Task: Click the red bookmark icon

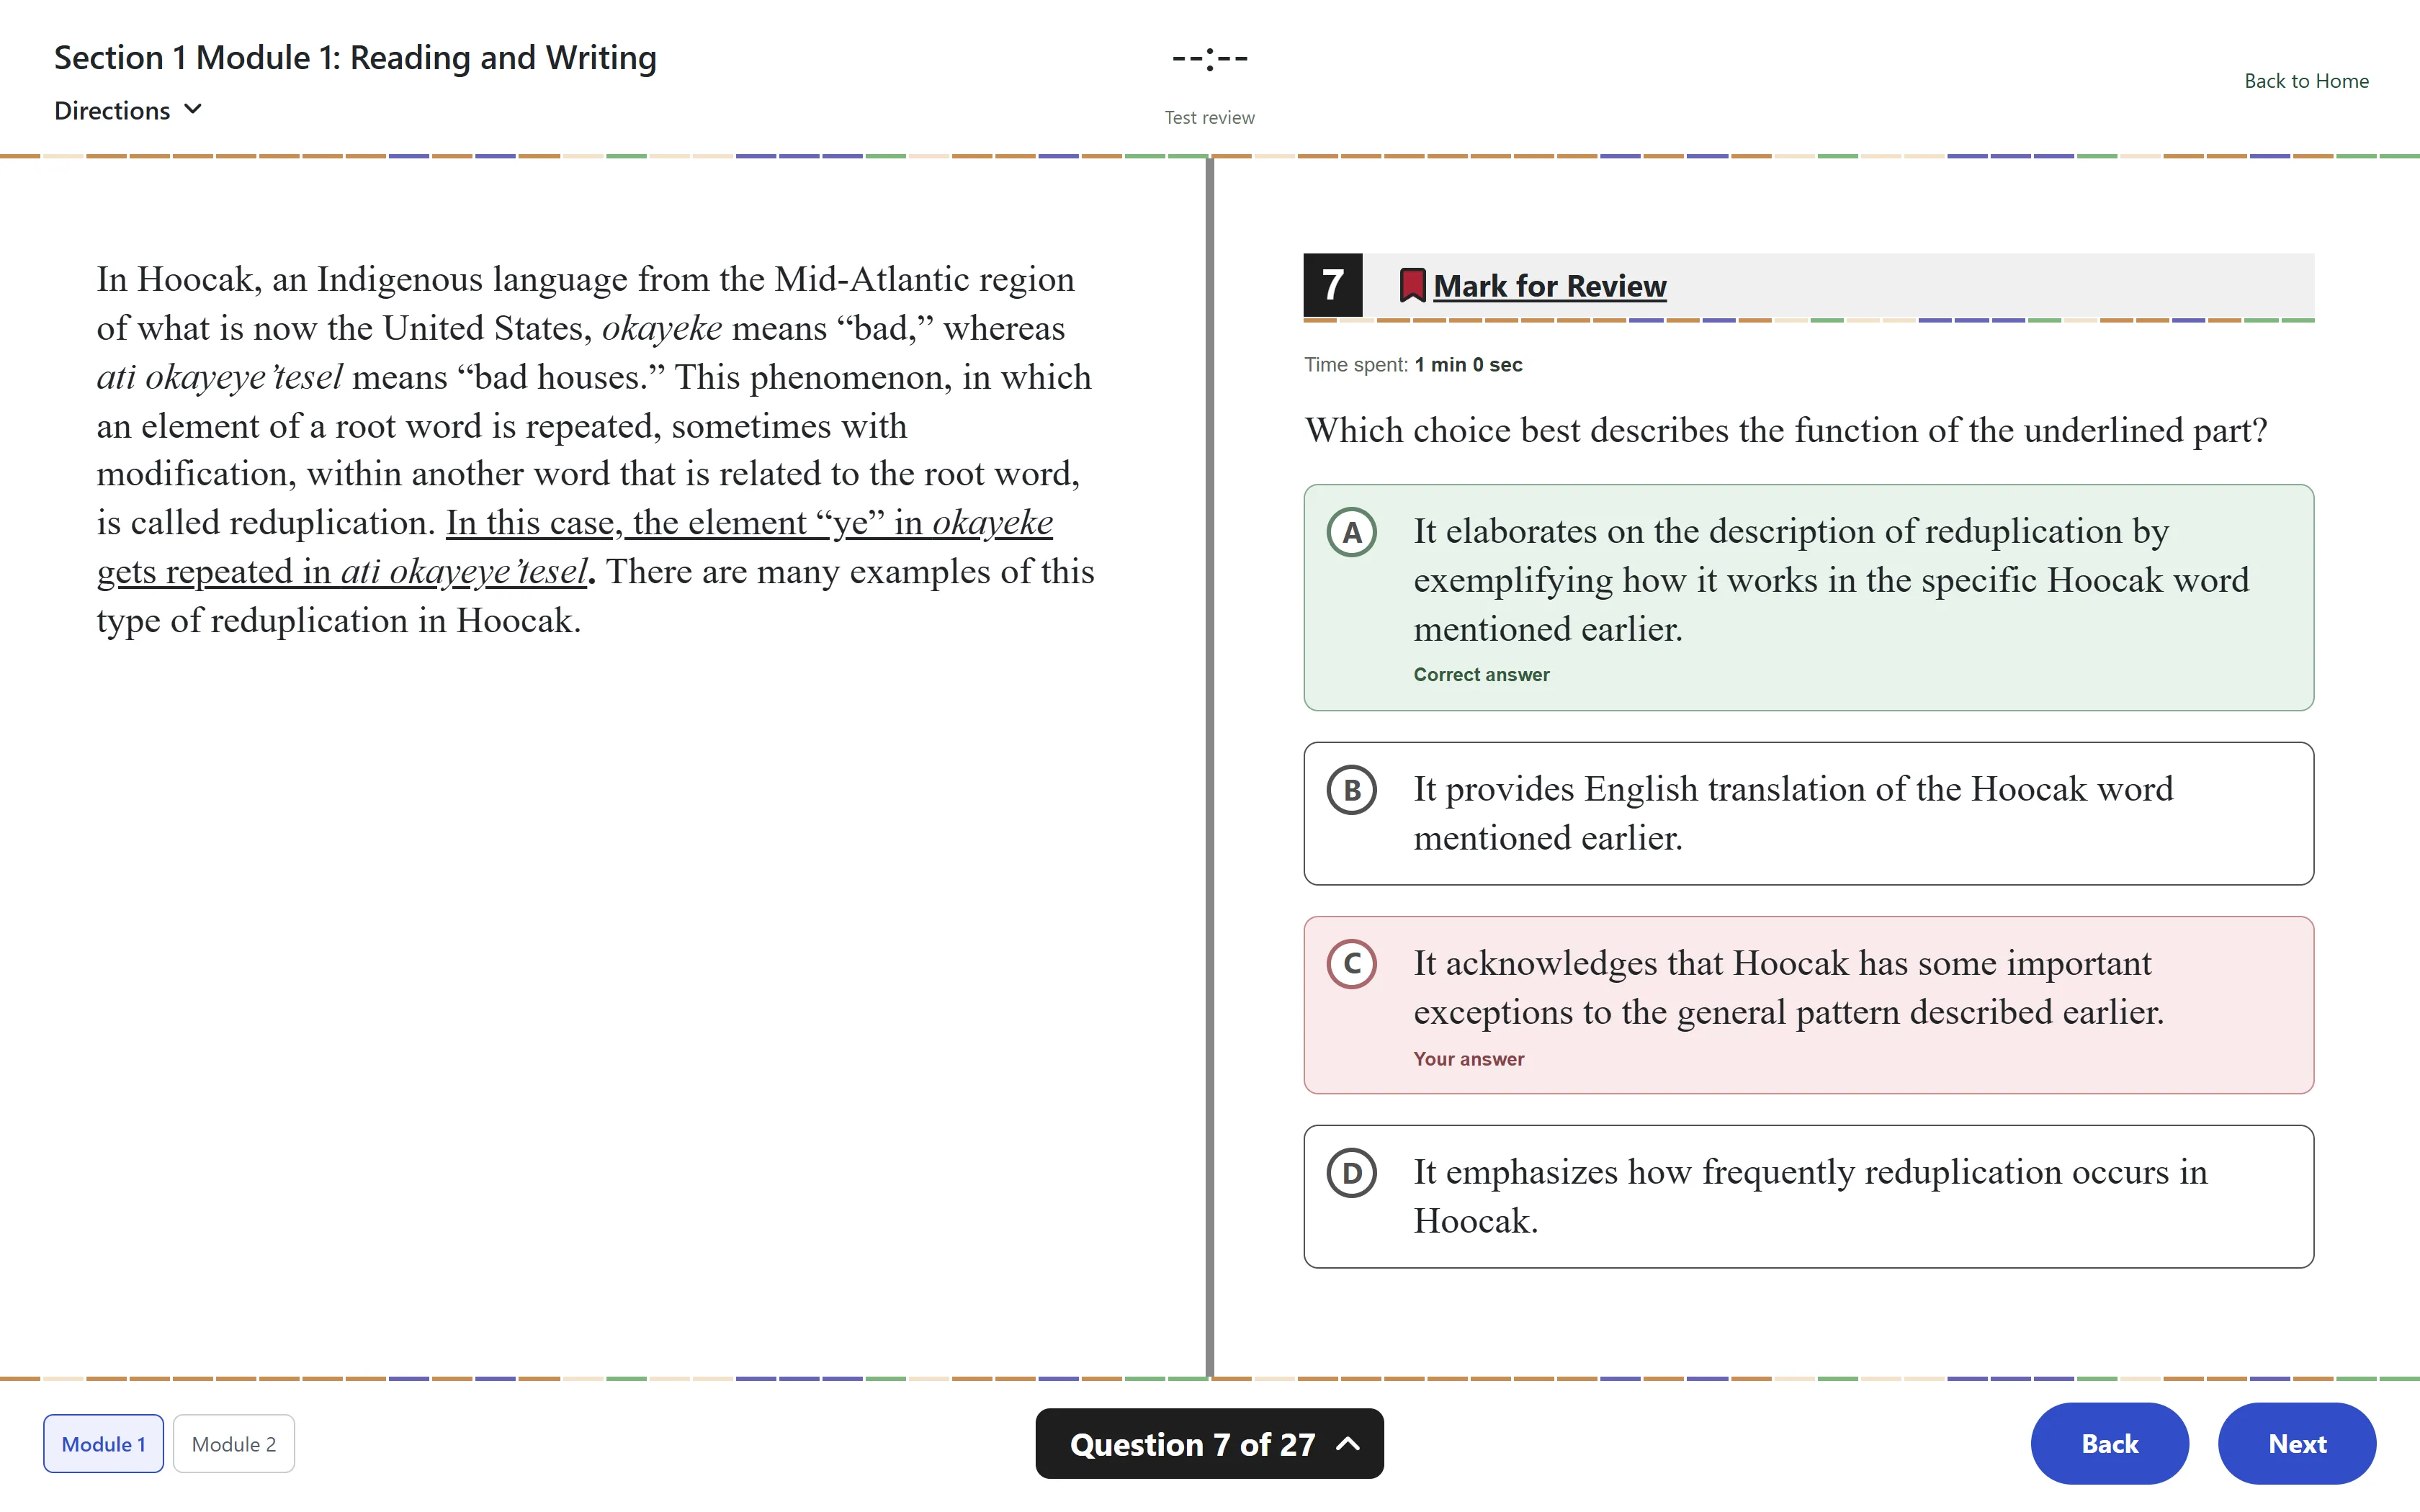Action: 1411,286
